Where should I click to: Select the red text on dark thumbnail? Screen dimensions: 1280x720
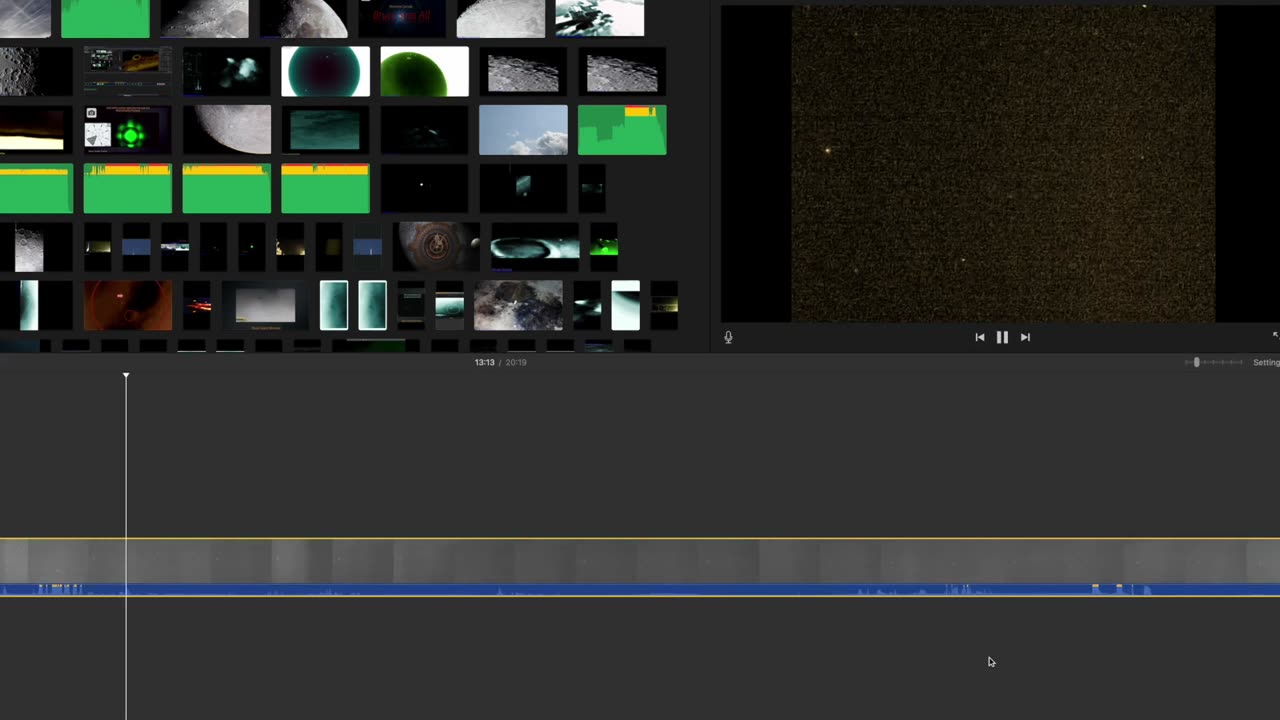[x=402, y=18]
